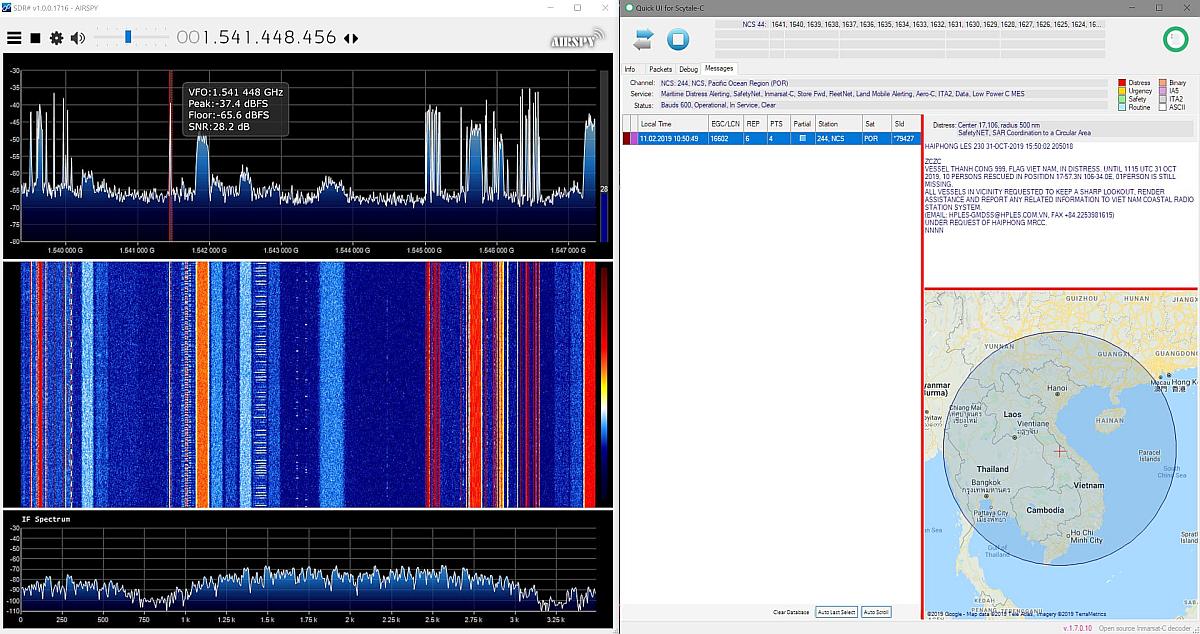Screen dimensions: 1200x634
Task: Mute audio with the speaker icon
Action: point(77,38)
